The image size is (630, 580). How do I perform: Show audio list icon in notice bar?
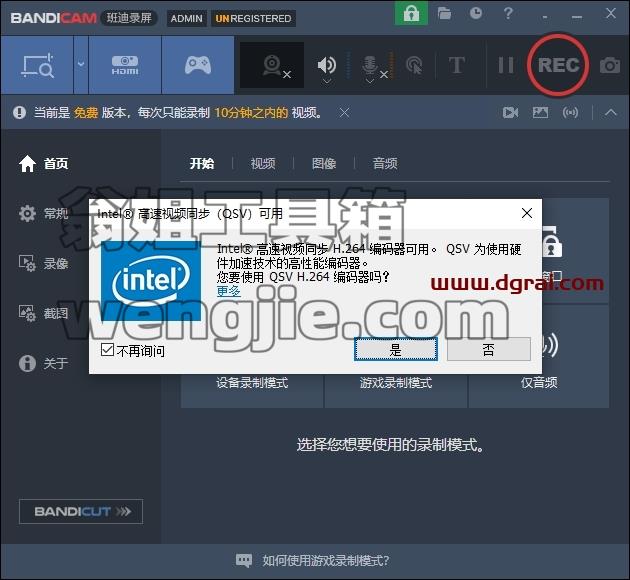pyautogui.click(x=570, y=112)
